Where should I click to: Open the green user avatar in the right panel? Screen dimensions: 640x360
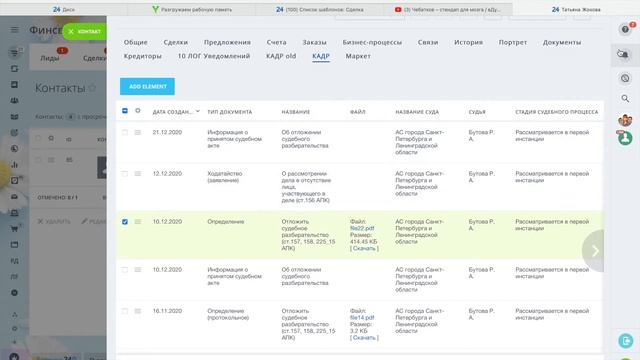625,138
